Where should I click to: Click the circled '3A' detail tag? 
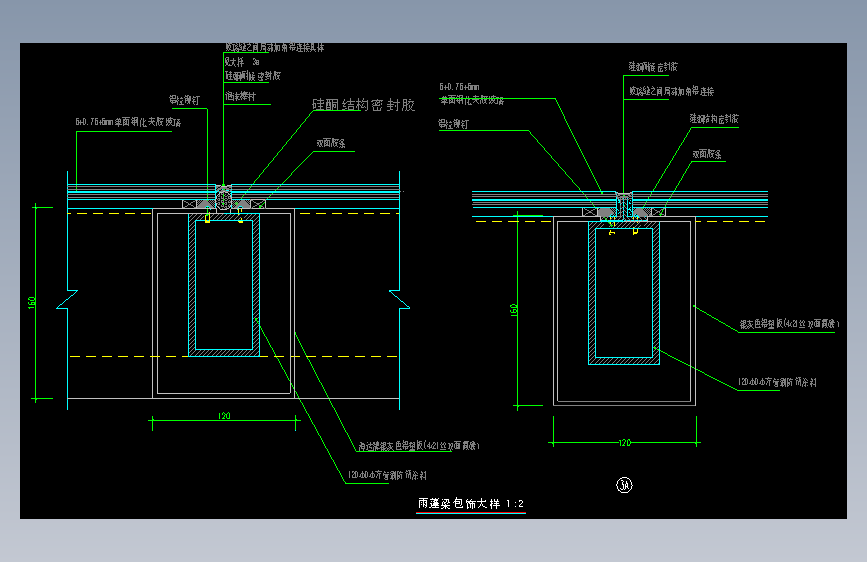[624, 485]
